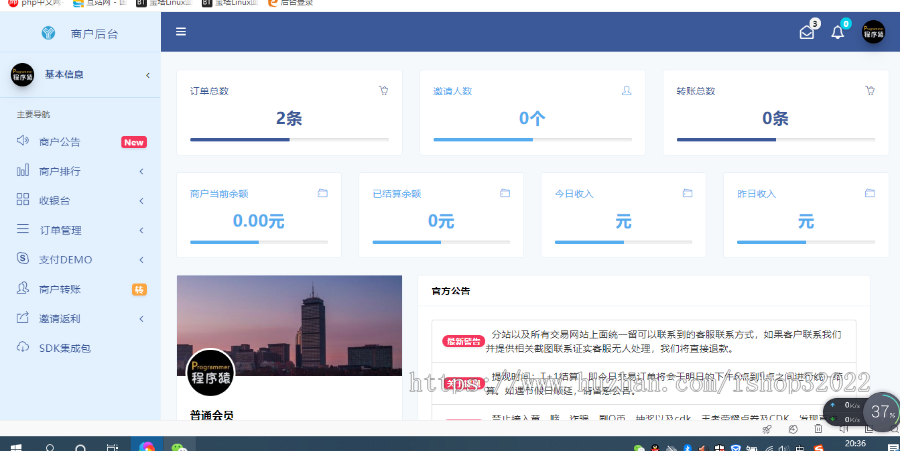This screenshot has width=900, height=451.
Task: Open the 订单管理 menu item
Action: pyautogui.click(x=80, y=230)
